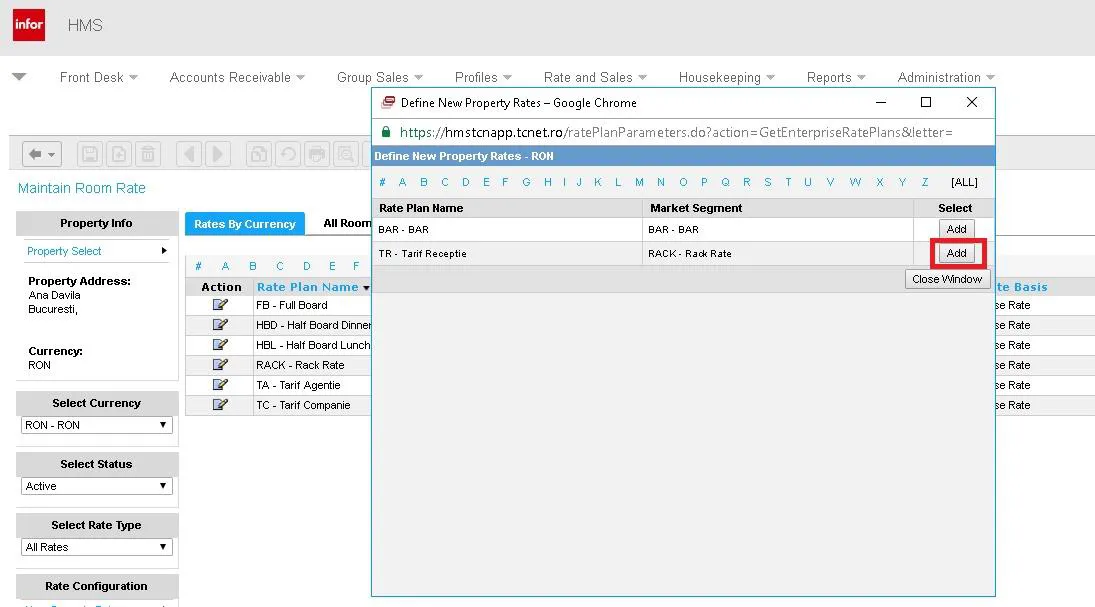Open the Select Currency dropdown
1095x607 pixels.
[x=96, y=425]
